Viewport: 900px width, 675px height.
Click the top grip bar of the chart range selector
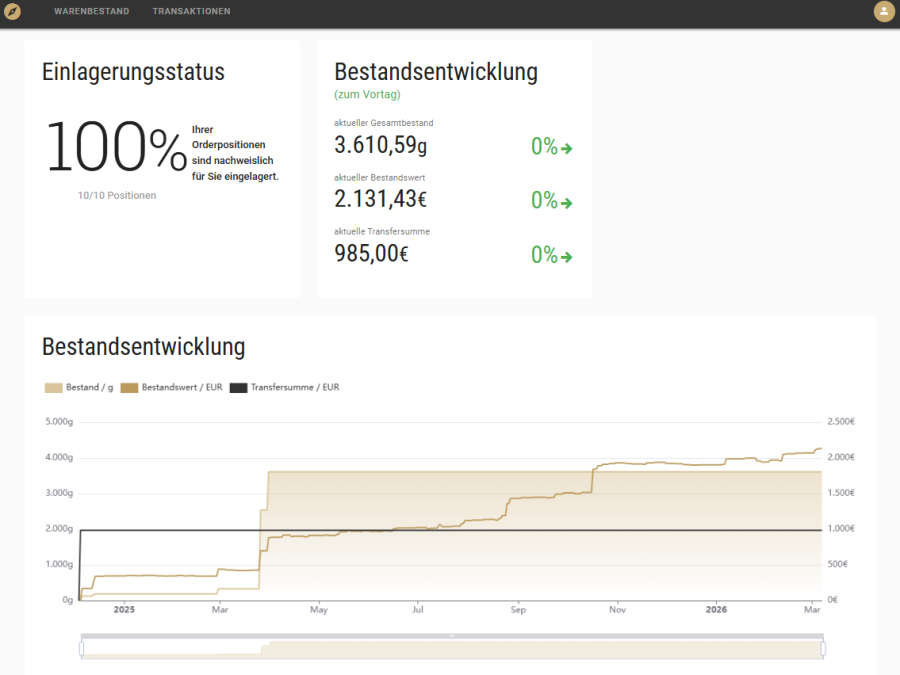click(452, 636)
